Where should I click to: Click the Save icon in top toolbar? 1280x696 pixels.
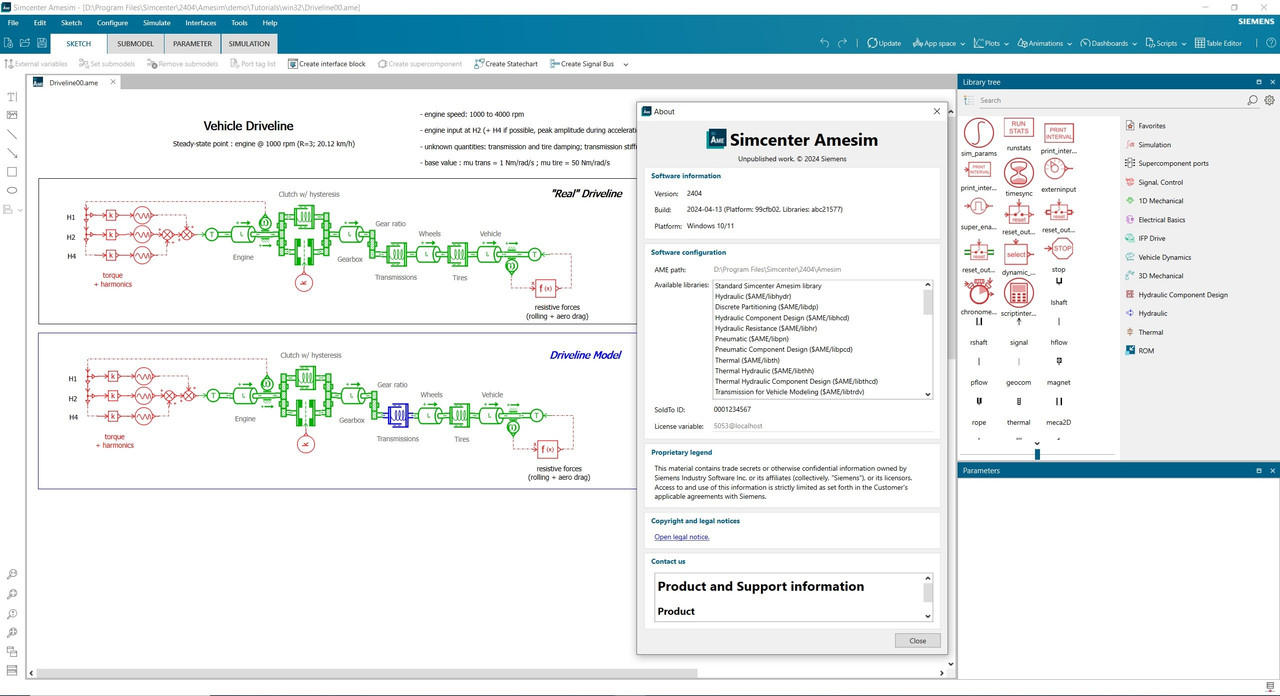40,43
